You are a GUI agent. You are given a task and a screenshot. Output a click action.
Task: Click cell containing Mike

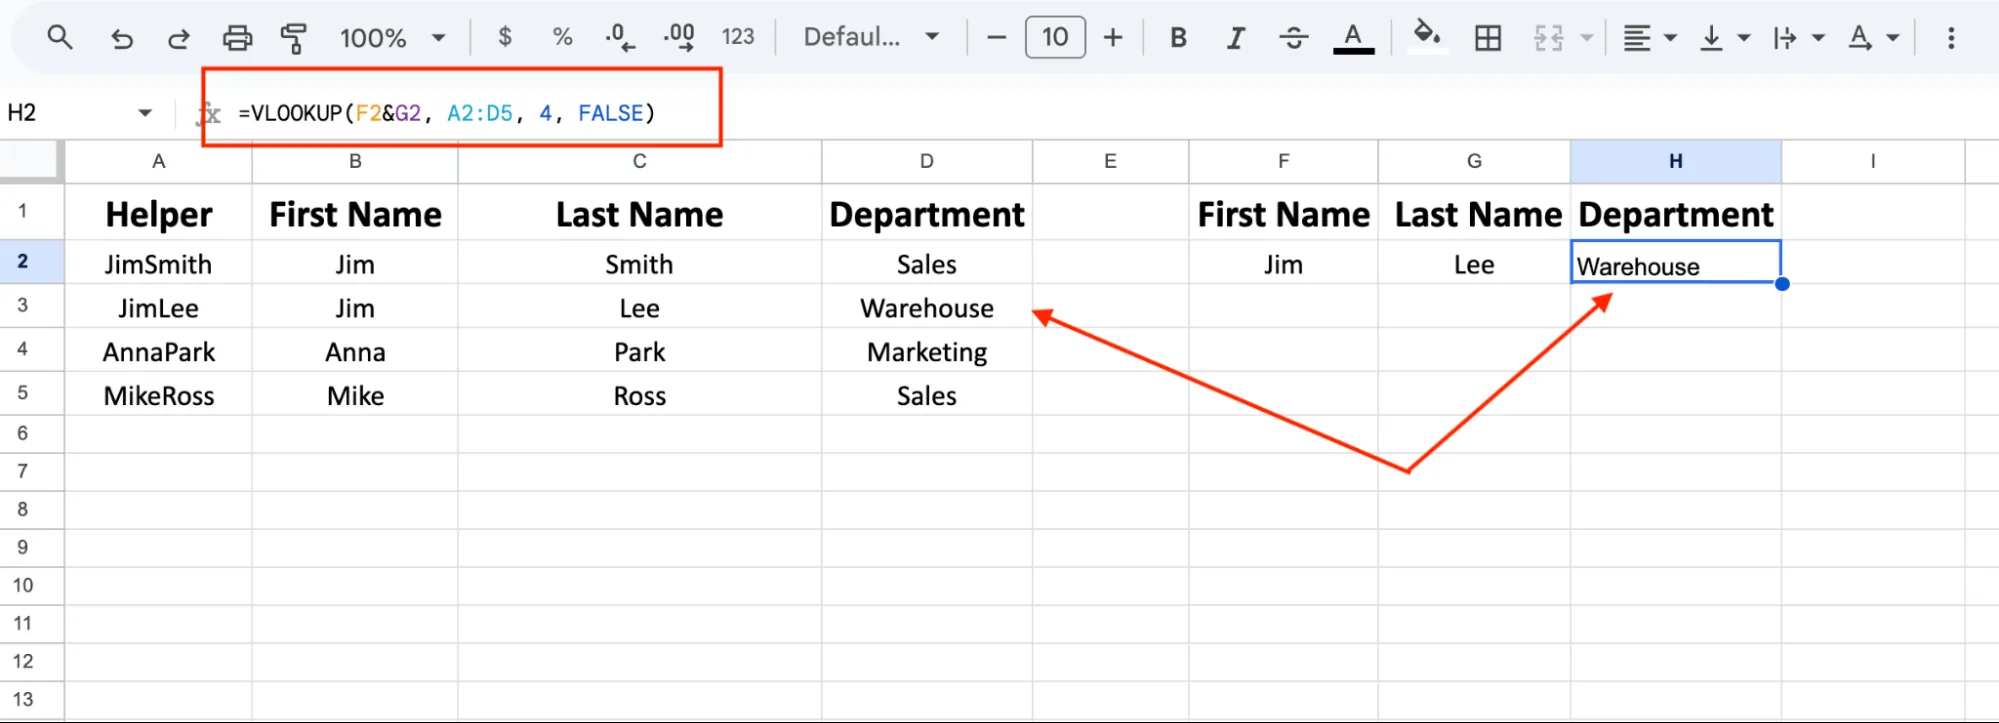pyautogui.click(x=355, y=396)
